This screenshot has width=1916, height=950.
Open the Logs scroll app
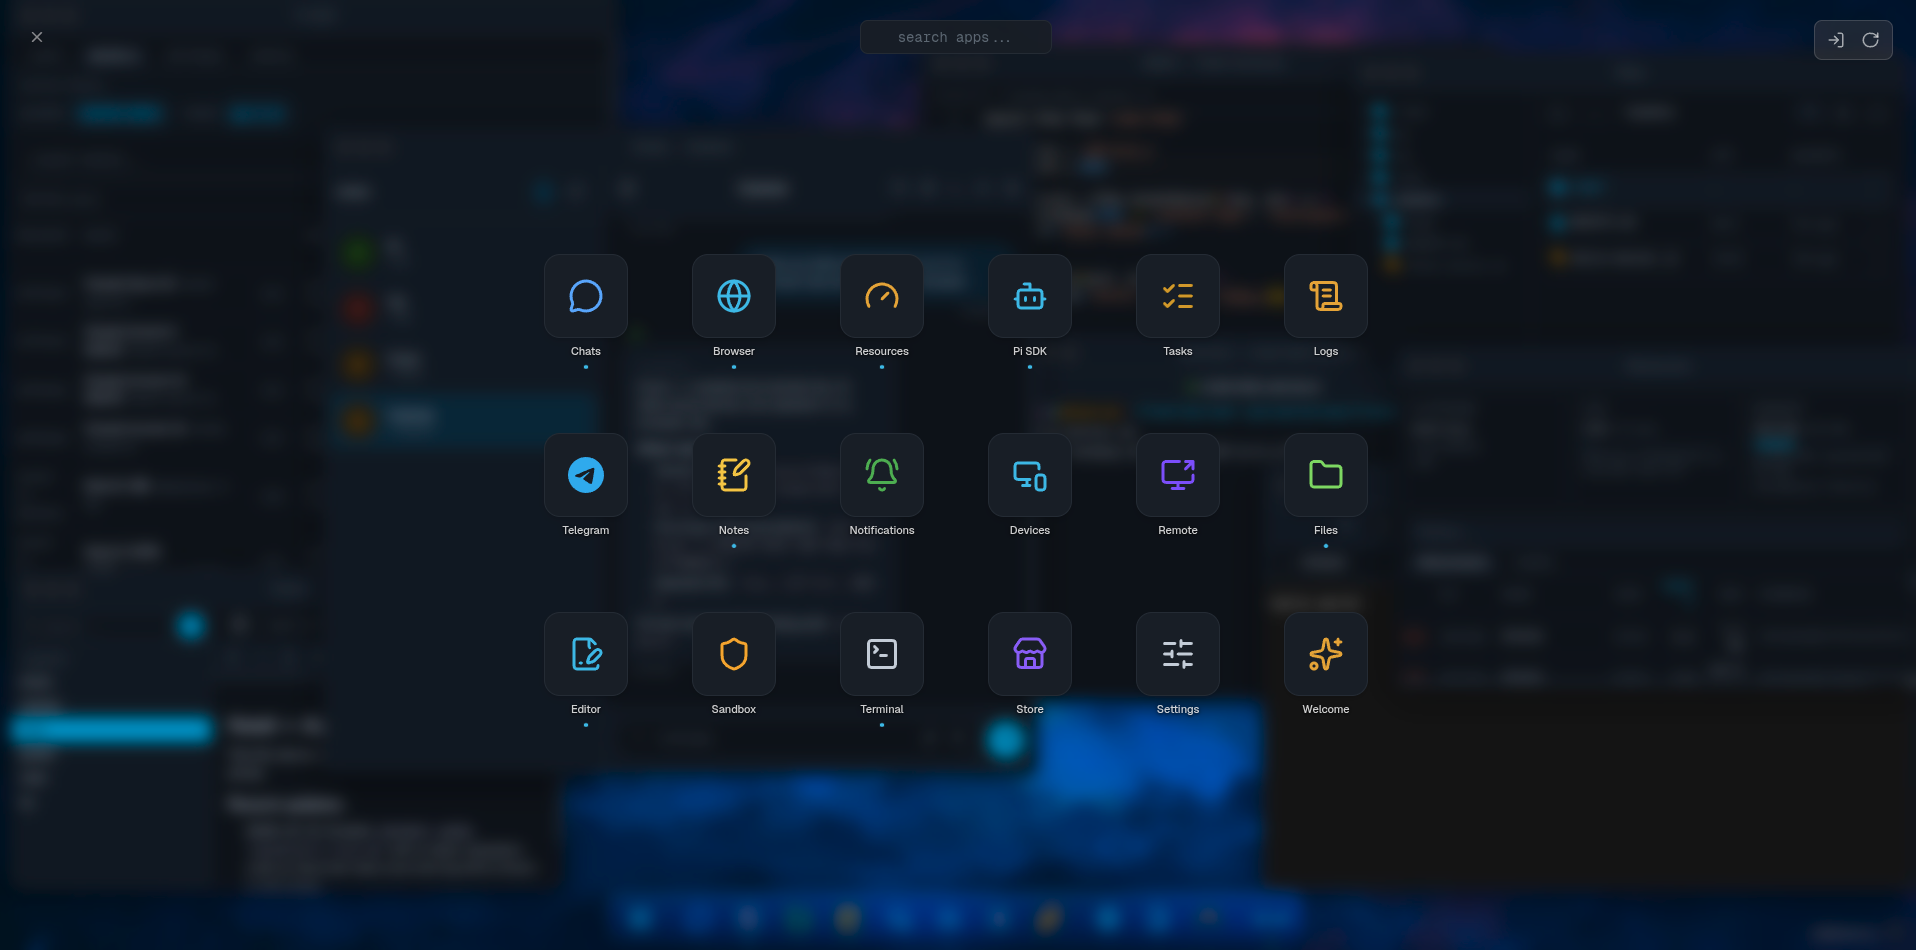1325,296
